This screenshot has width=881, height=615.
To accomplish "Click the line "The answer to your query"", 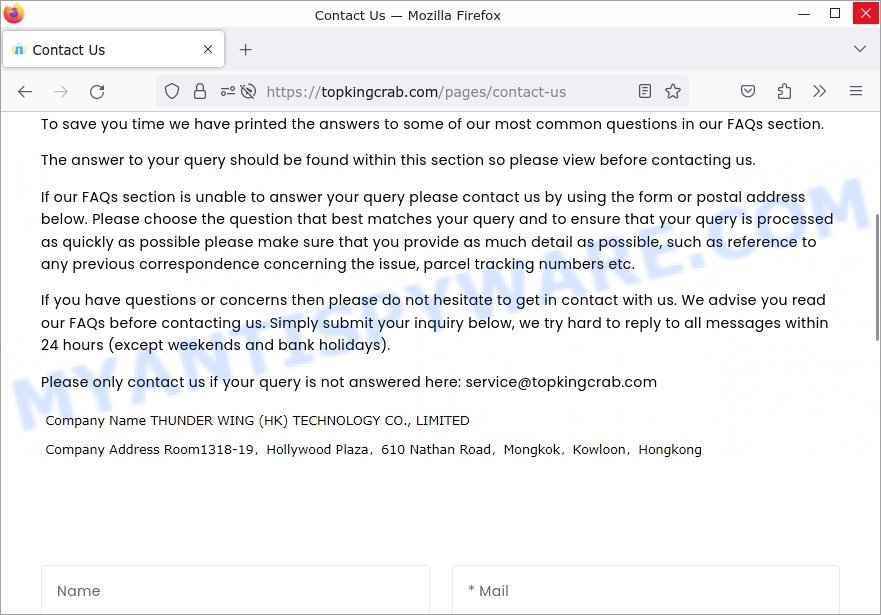I will pos(398,161).
